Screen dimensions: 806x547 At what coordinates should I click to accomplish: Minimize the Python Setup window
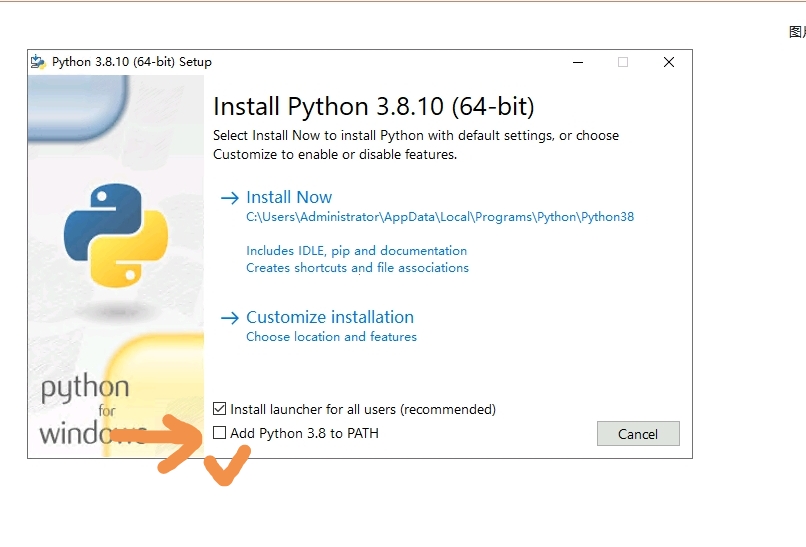pyautogui.click(x=578, y=62)
